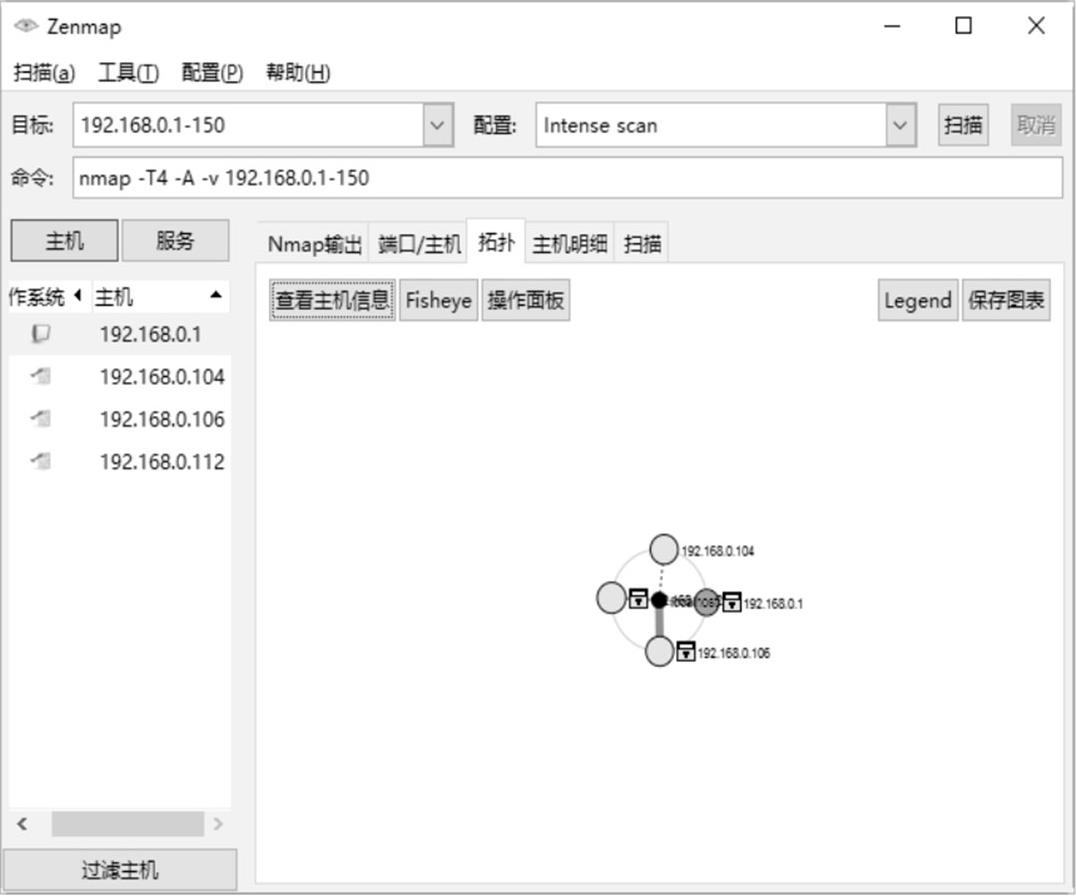Click the dark gray 192.168.0.1 topology node
The width and height of the screenshot is (1076, 896).
click(x=706, y=602)
